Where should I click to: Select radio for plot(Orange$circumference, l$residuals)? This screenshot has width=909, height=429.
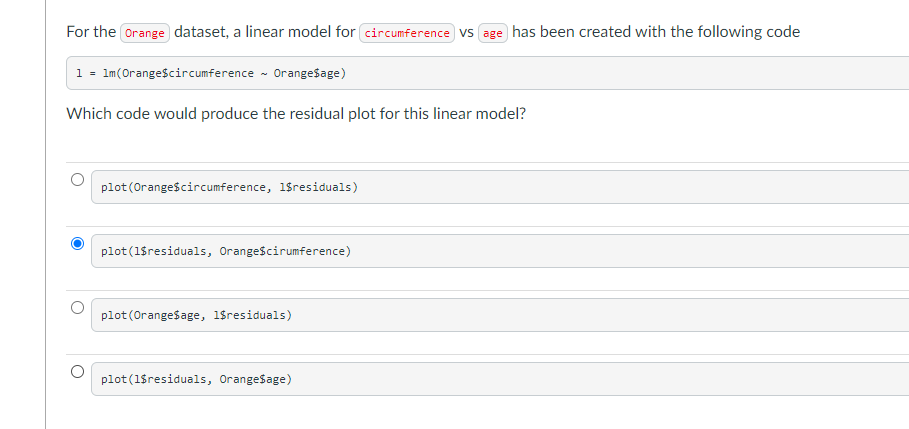[x=77, y=180]
